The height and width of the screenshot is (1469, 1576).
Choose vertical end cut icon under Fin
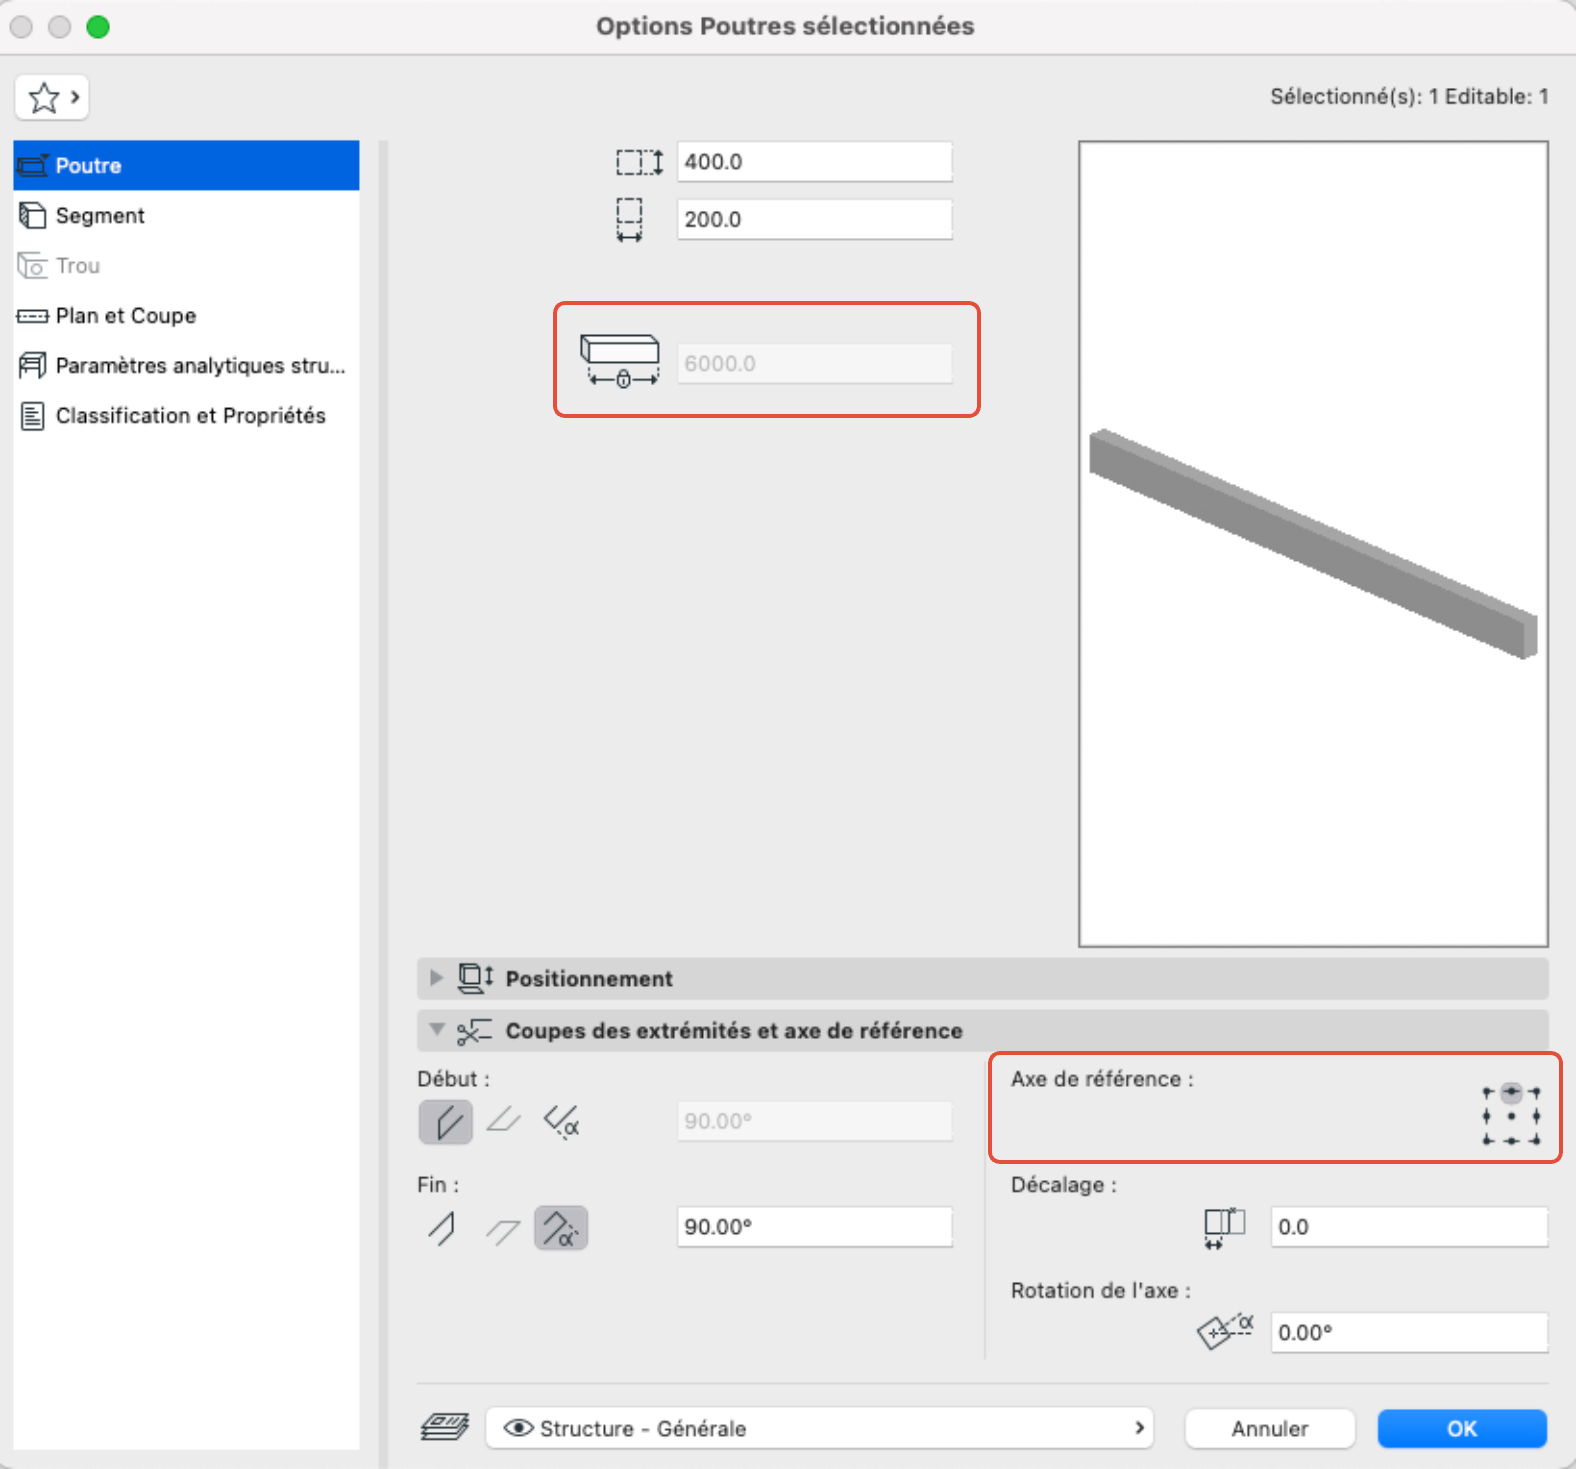(443, 1228)
